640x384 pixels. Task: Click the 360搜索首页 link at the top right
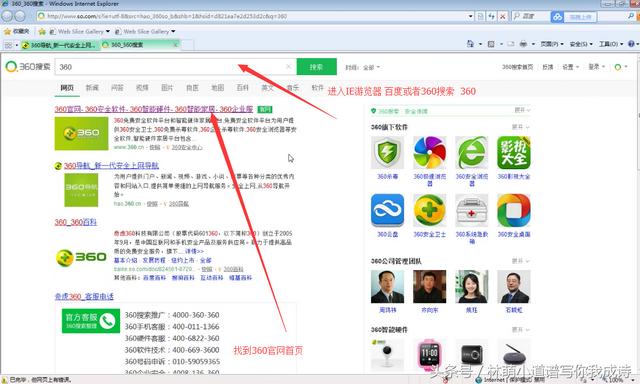click(x=517, y=67)
